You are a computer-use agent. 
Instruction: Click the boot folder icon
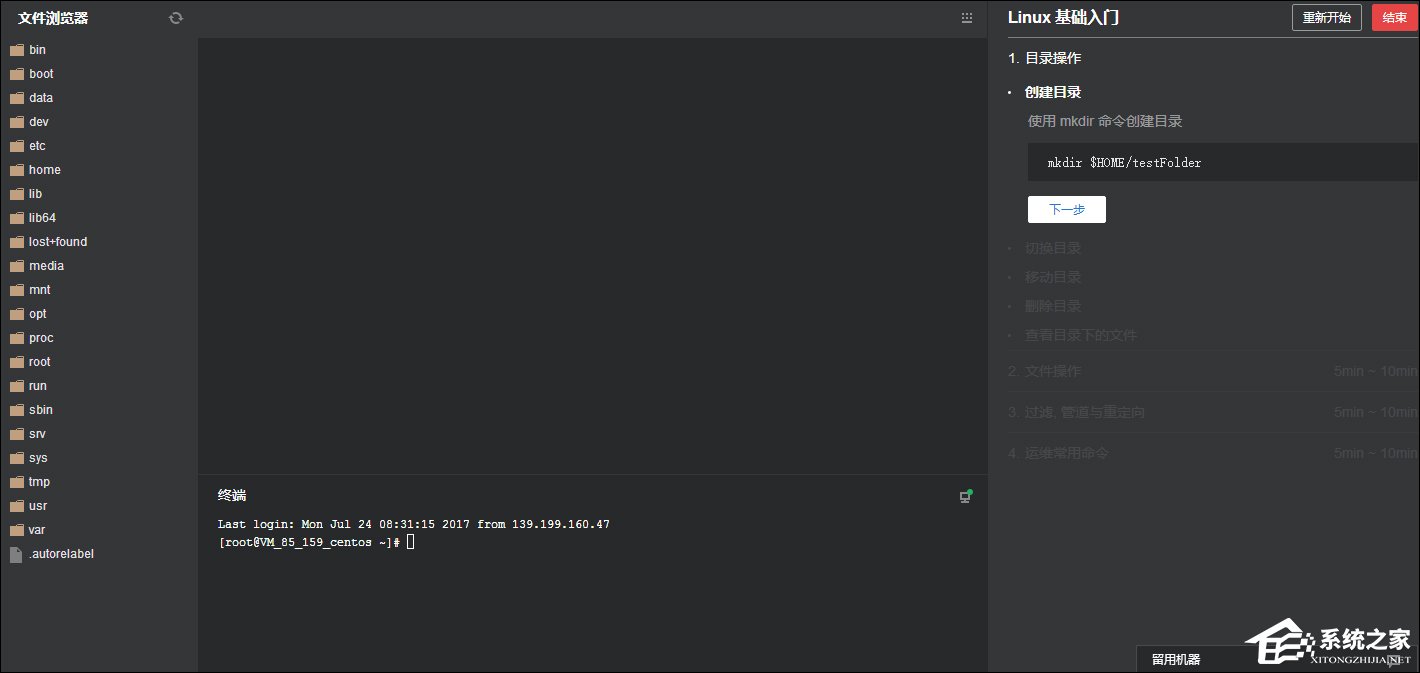click(16, 74)
